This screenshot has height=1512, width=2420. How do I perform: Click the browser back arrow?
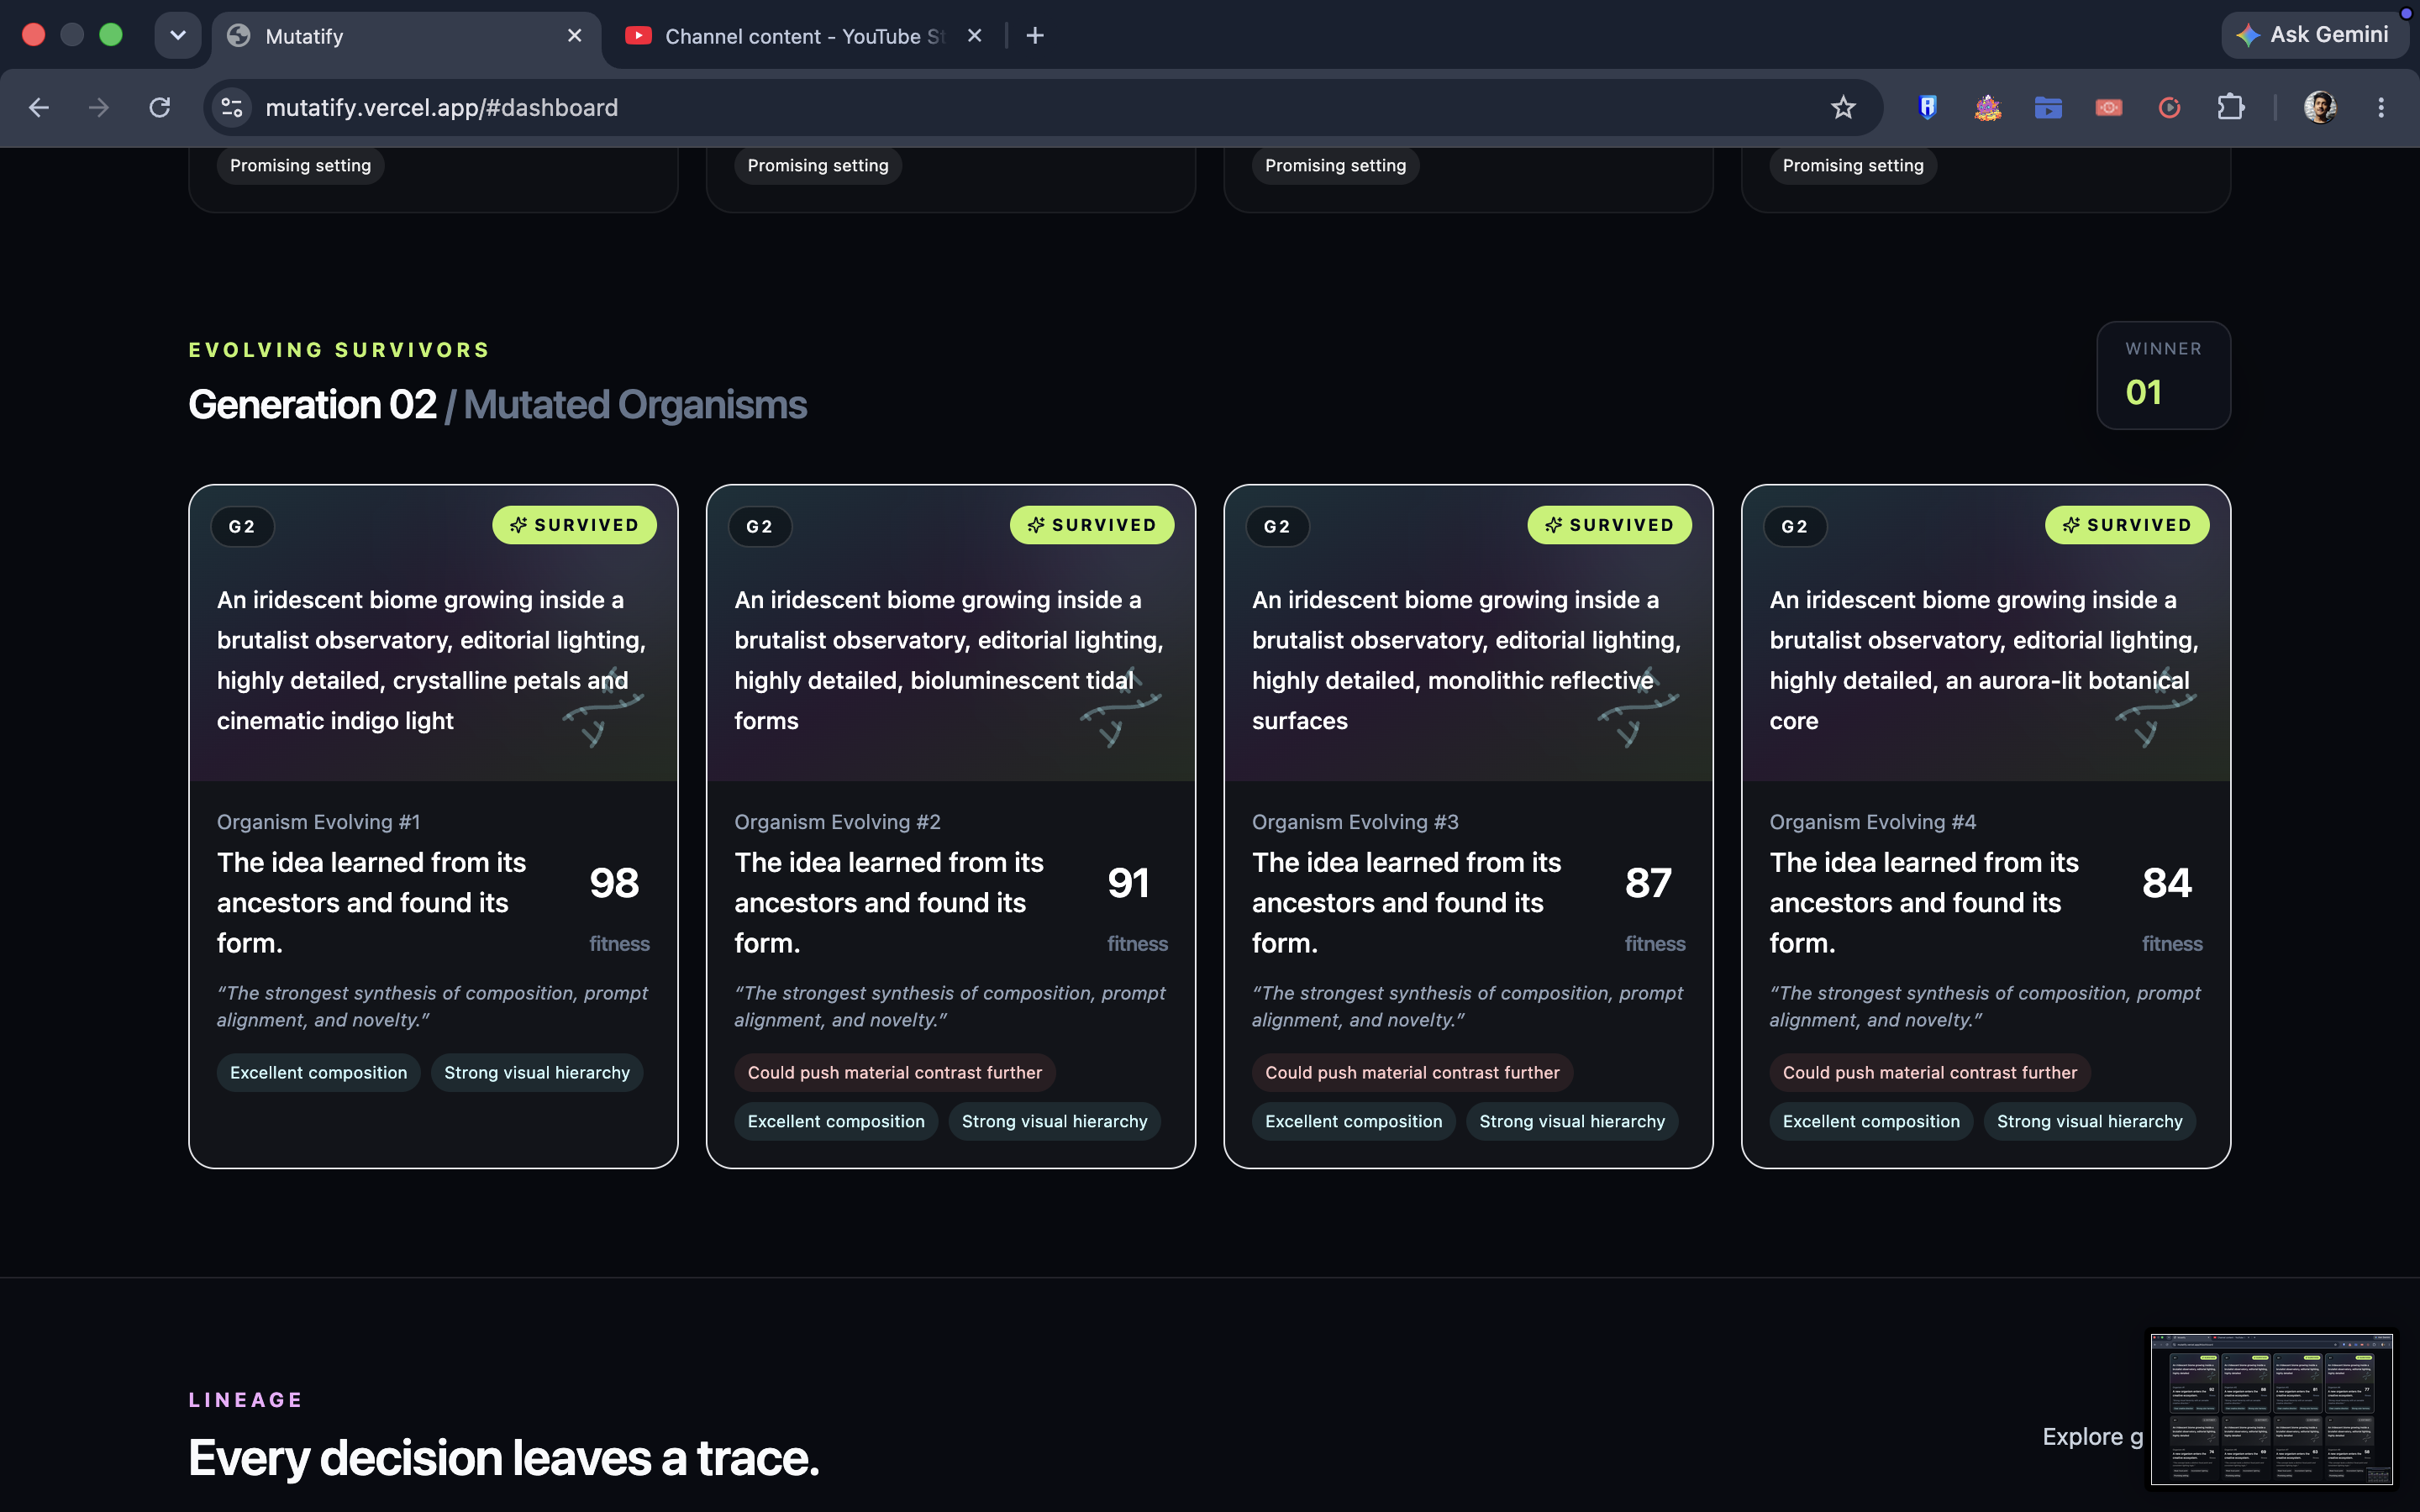pos(39,108)
